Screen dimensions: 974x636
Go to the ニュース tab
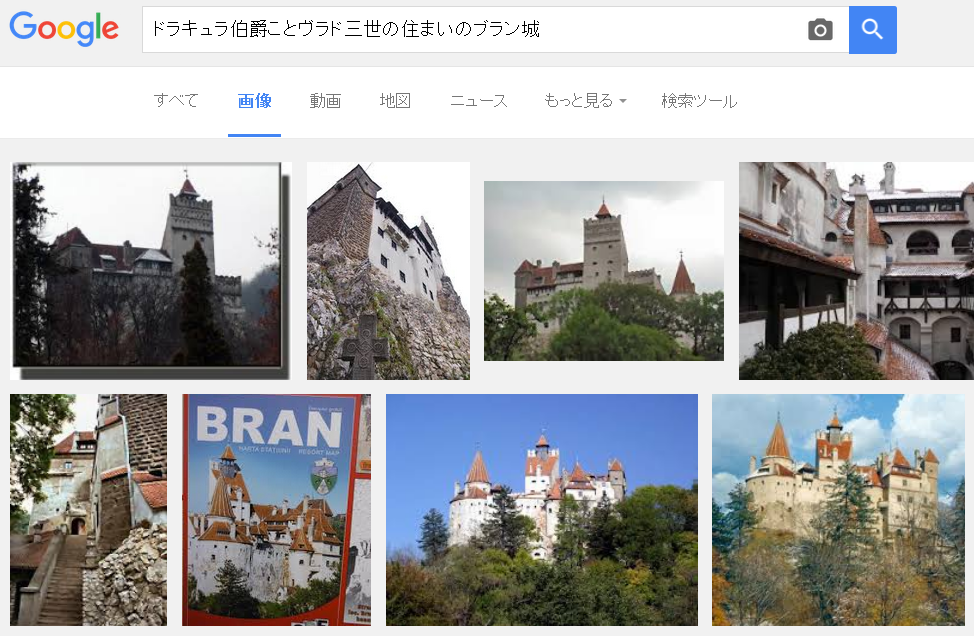click(x=479, y=101)
